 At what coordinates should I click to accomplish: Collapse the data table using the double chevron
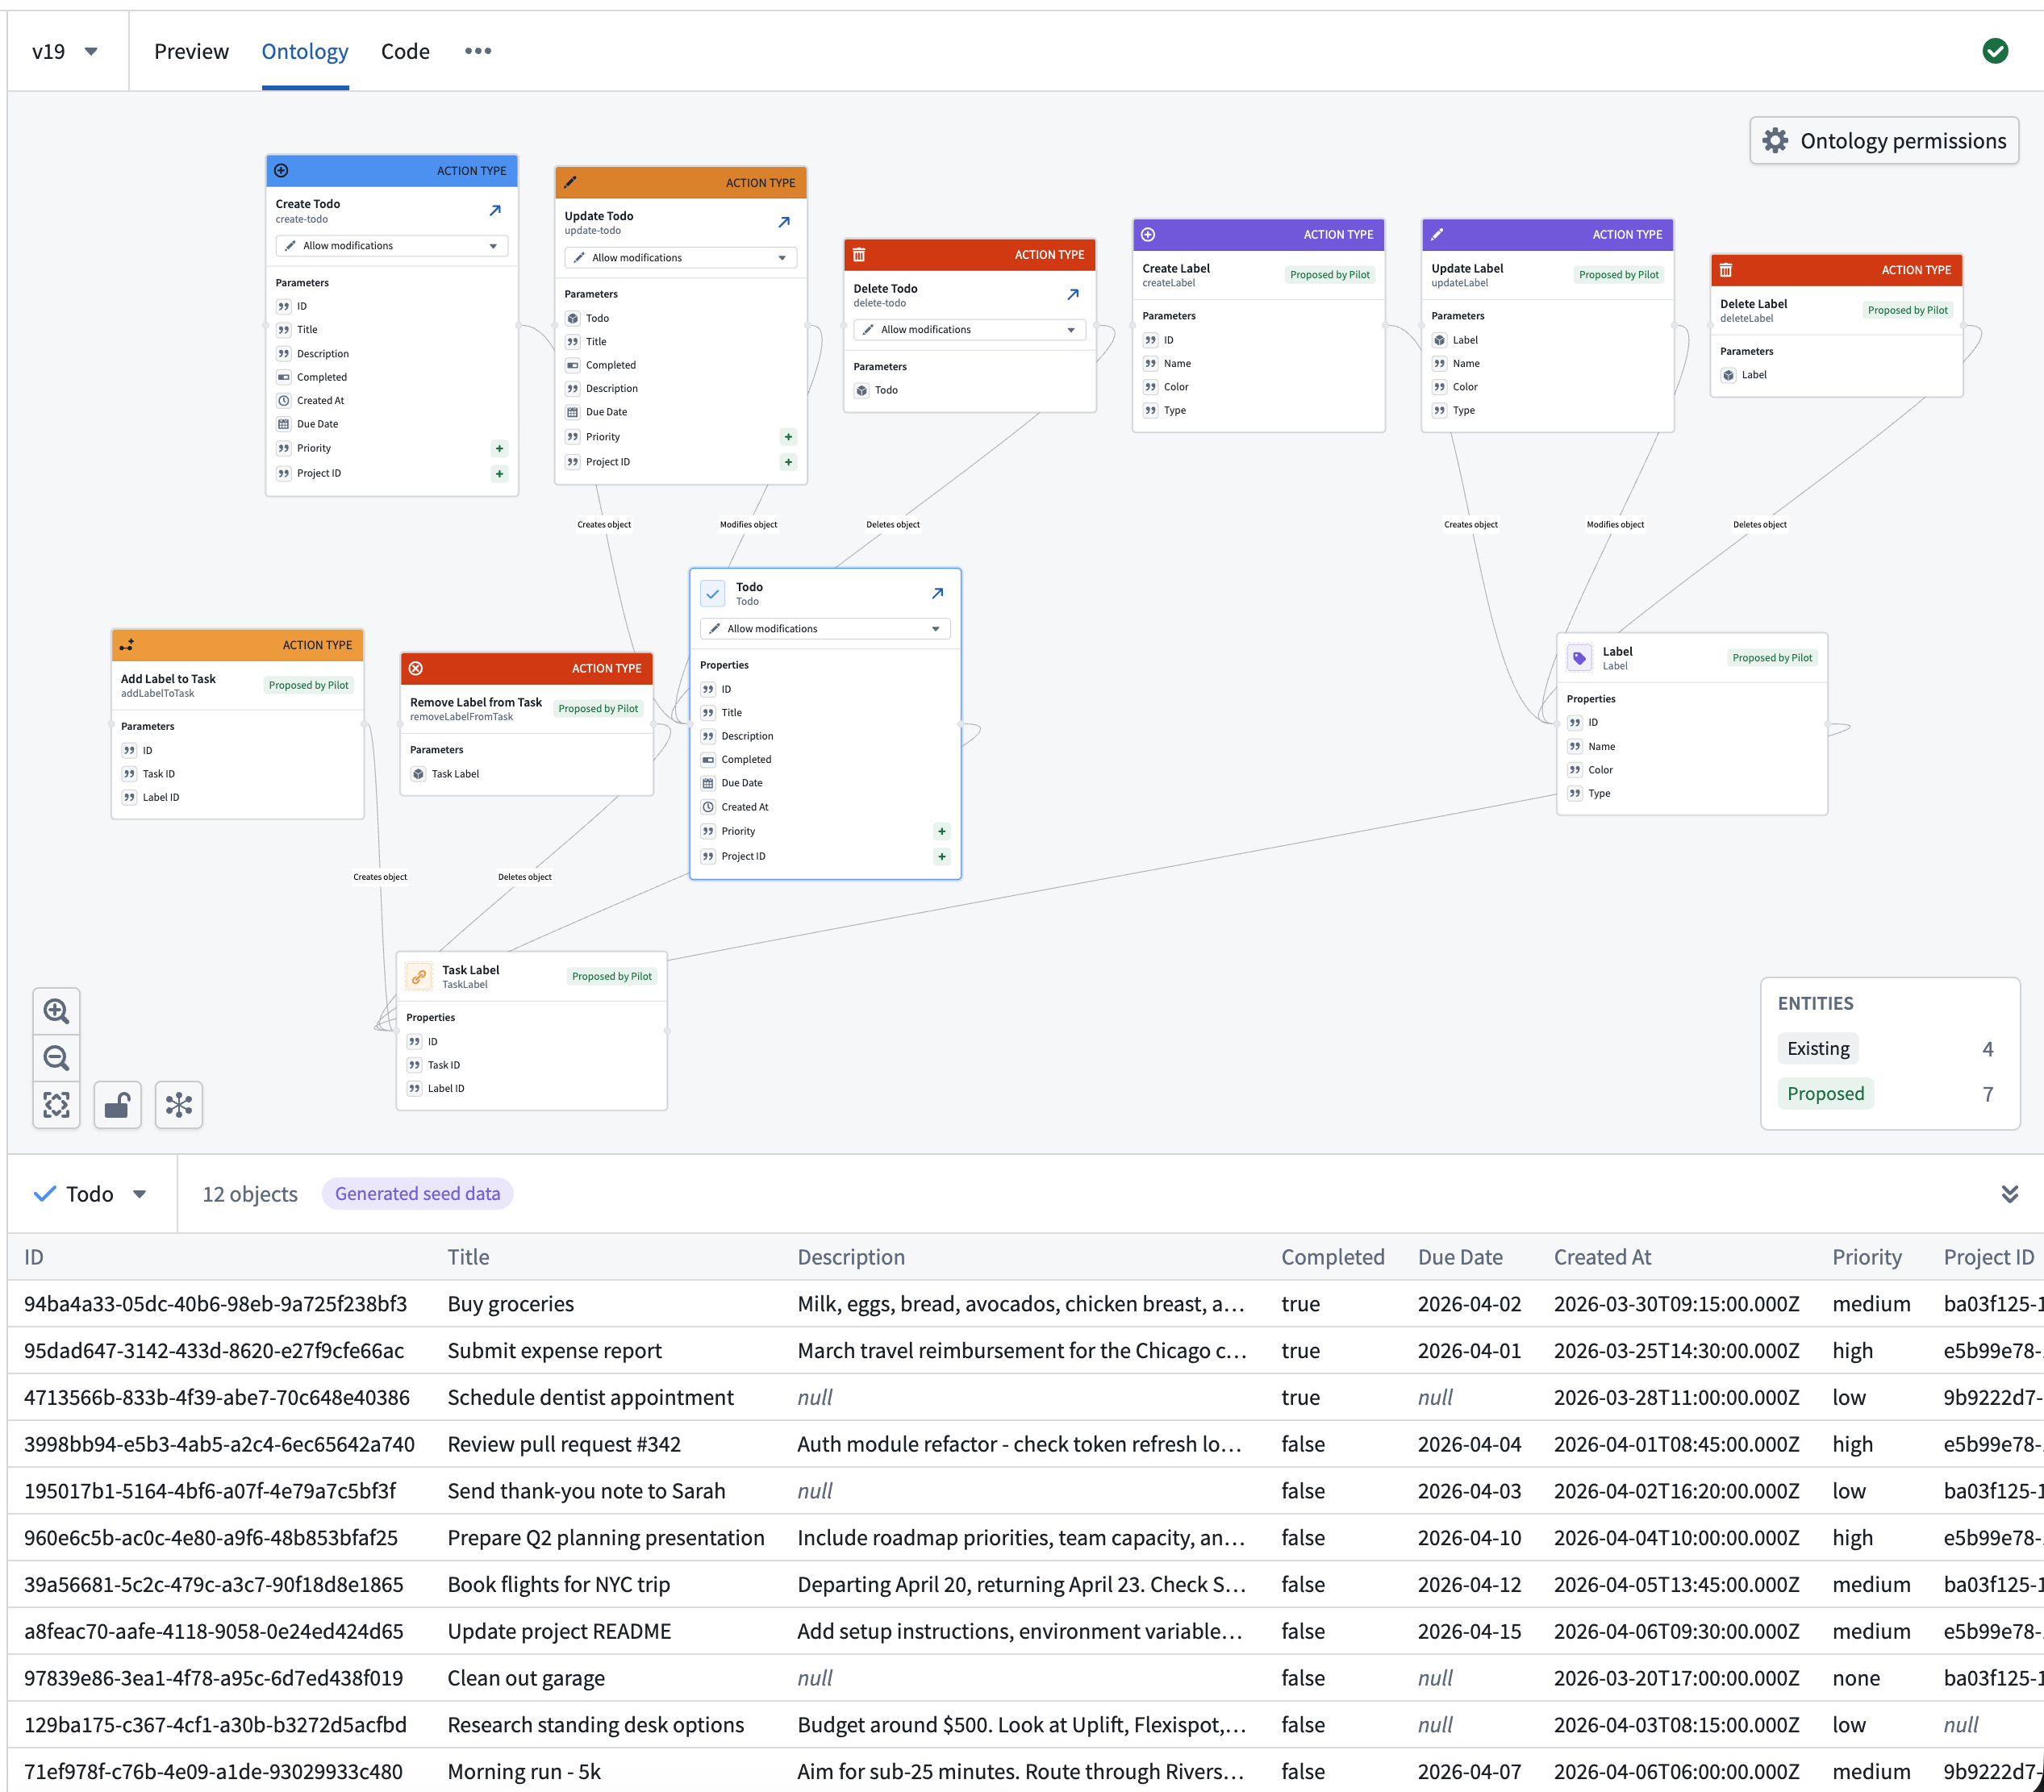click(2010, 1193)
